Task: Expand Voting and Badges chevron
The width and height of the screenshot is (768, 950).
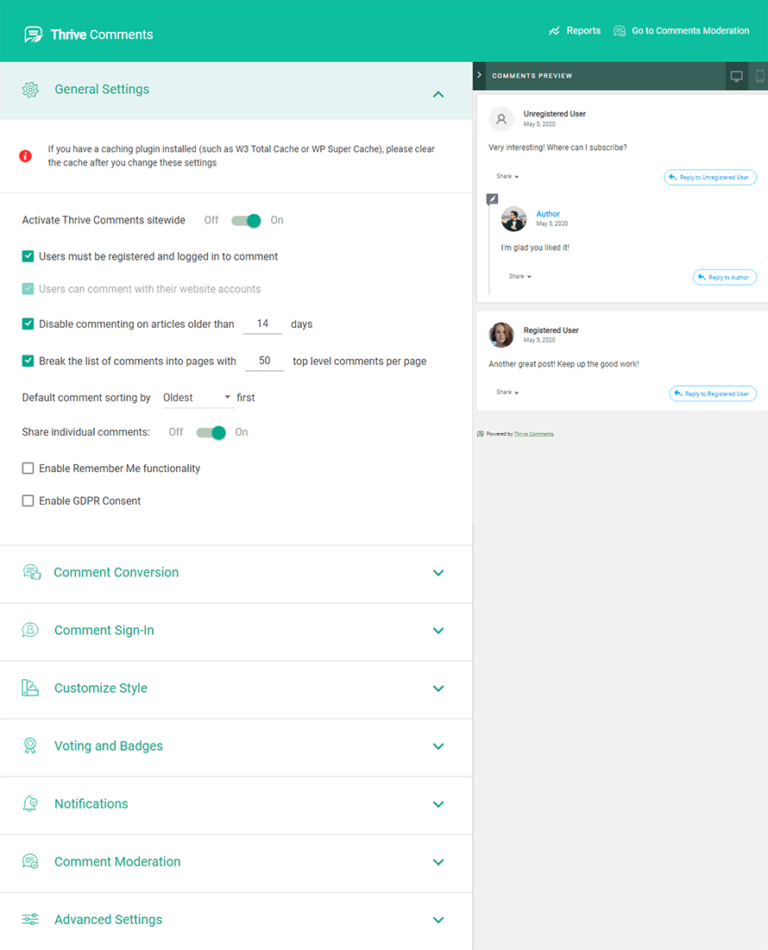Action: coord(439,746)
